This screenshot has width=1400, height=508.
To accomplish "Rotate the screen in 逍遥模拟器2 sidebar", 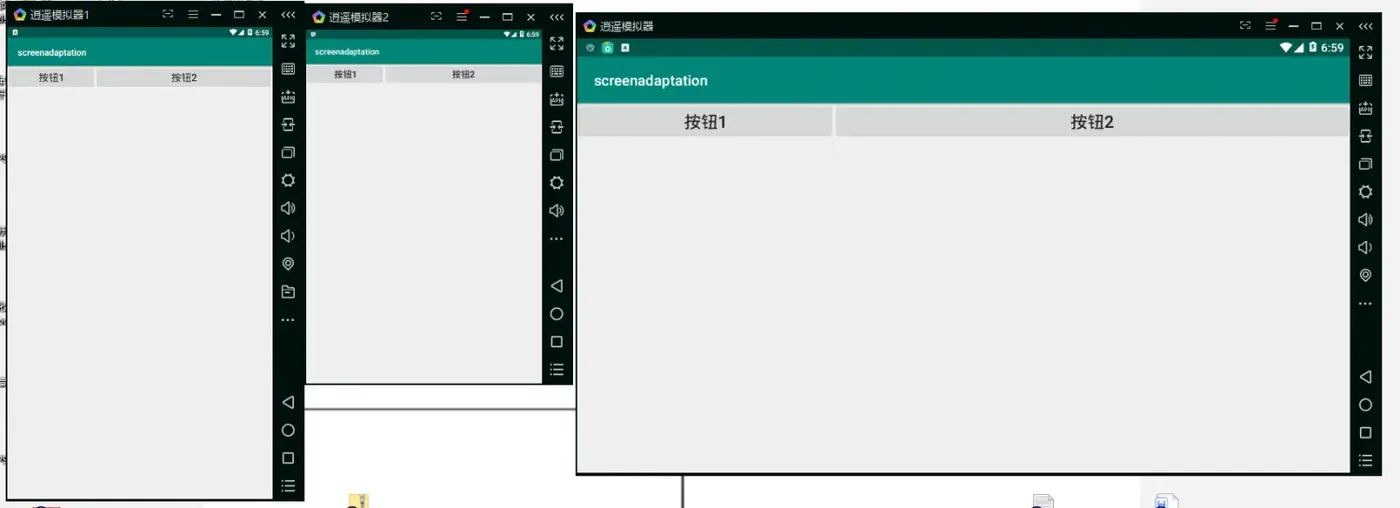I will click(557, 127).
